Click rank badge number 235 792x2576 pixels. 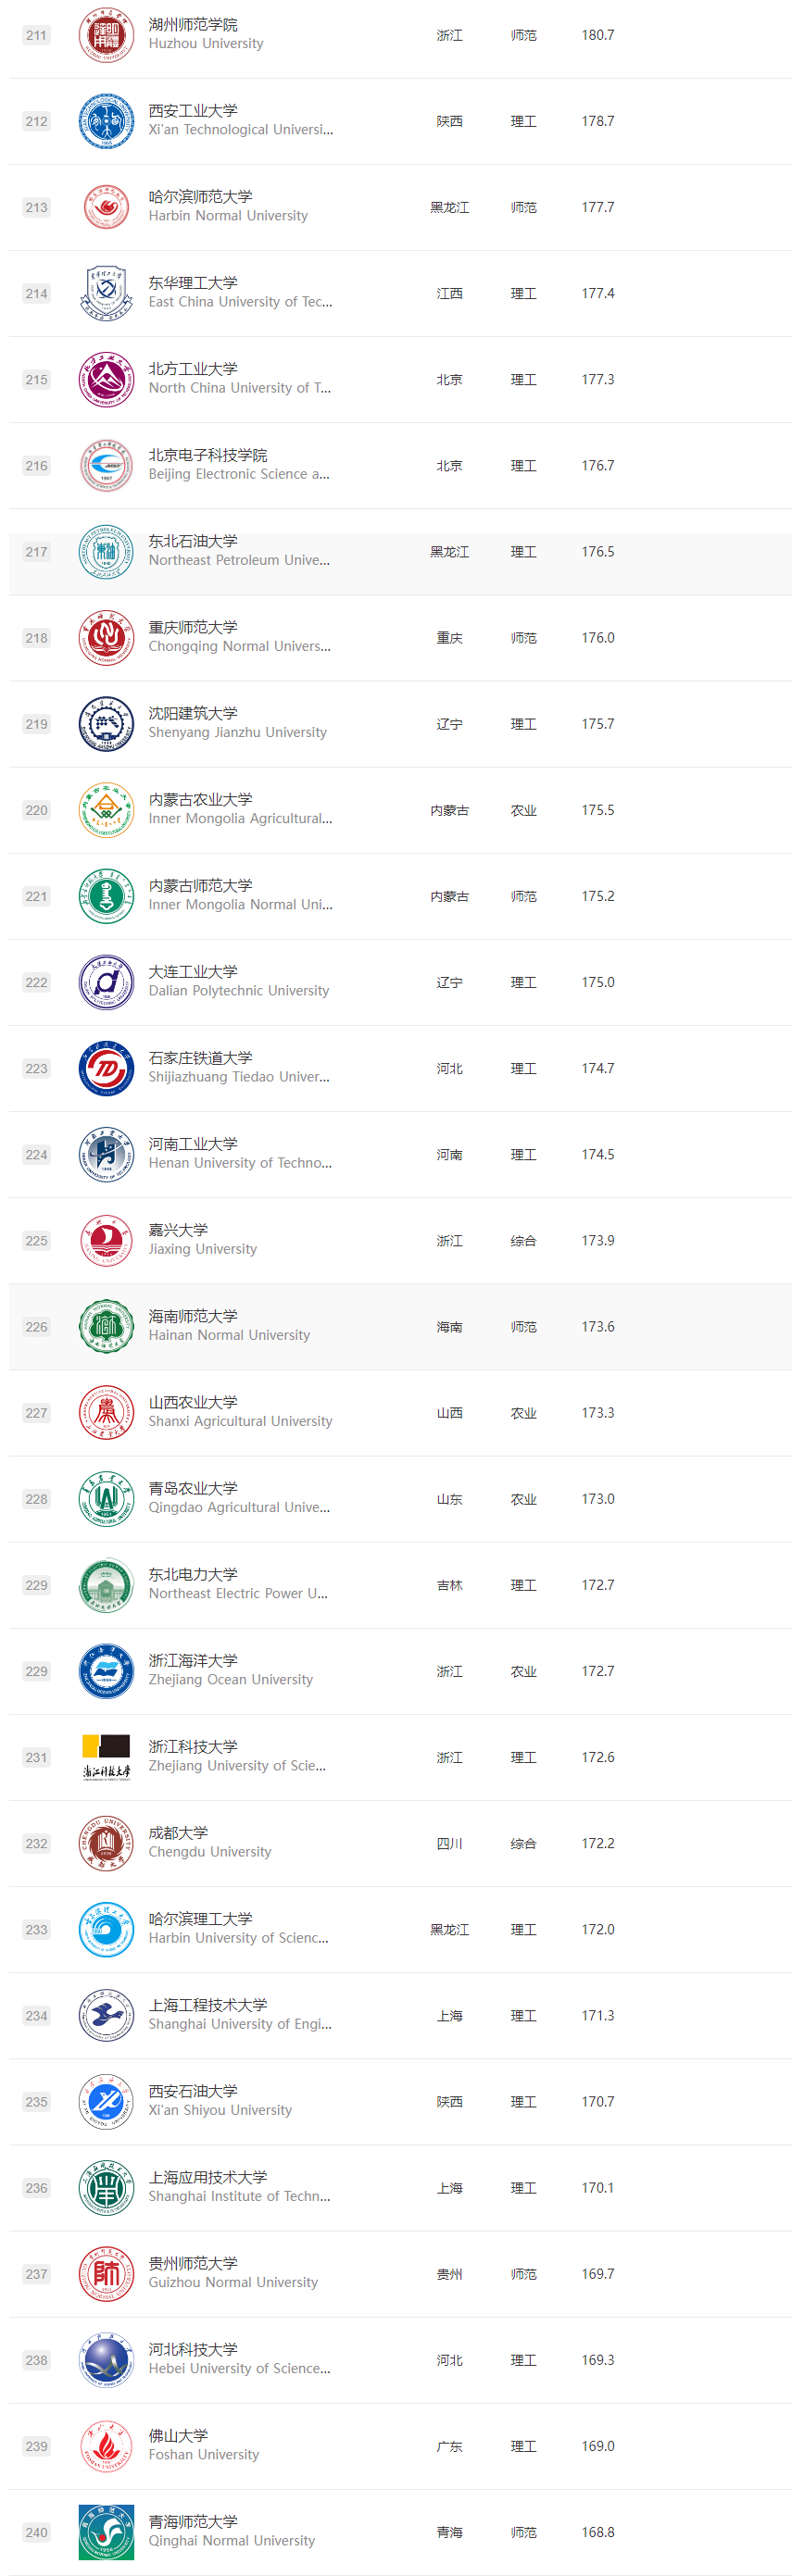(x=37, y=2102)
